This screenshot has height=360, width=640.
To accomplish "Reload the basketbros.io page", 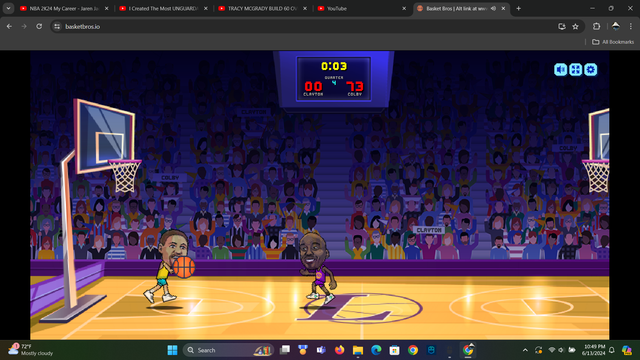I will tap(39, 27).
